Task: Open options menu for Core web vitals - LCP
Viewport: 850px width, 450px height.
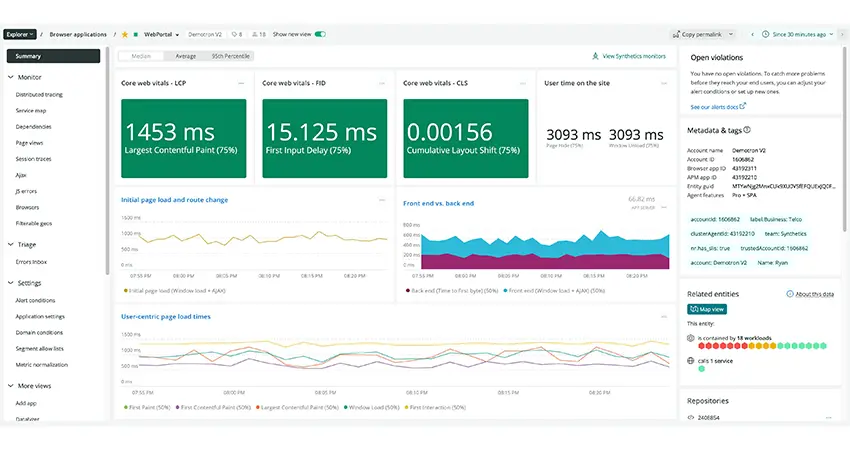Action: [x=241, y=83]
